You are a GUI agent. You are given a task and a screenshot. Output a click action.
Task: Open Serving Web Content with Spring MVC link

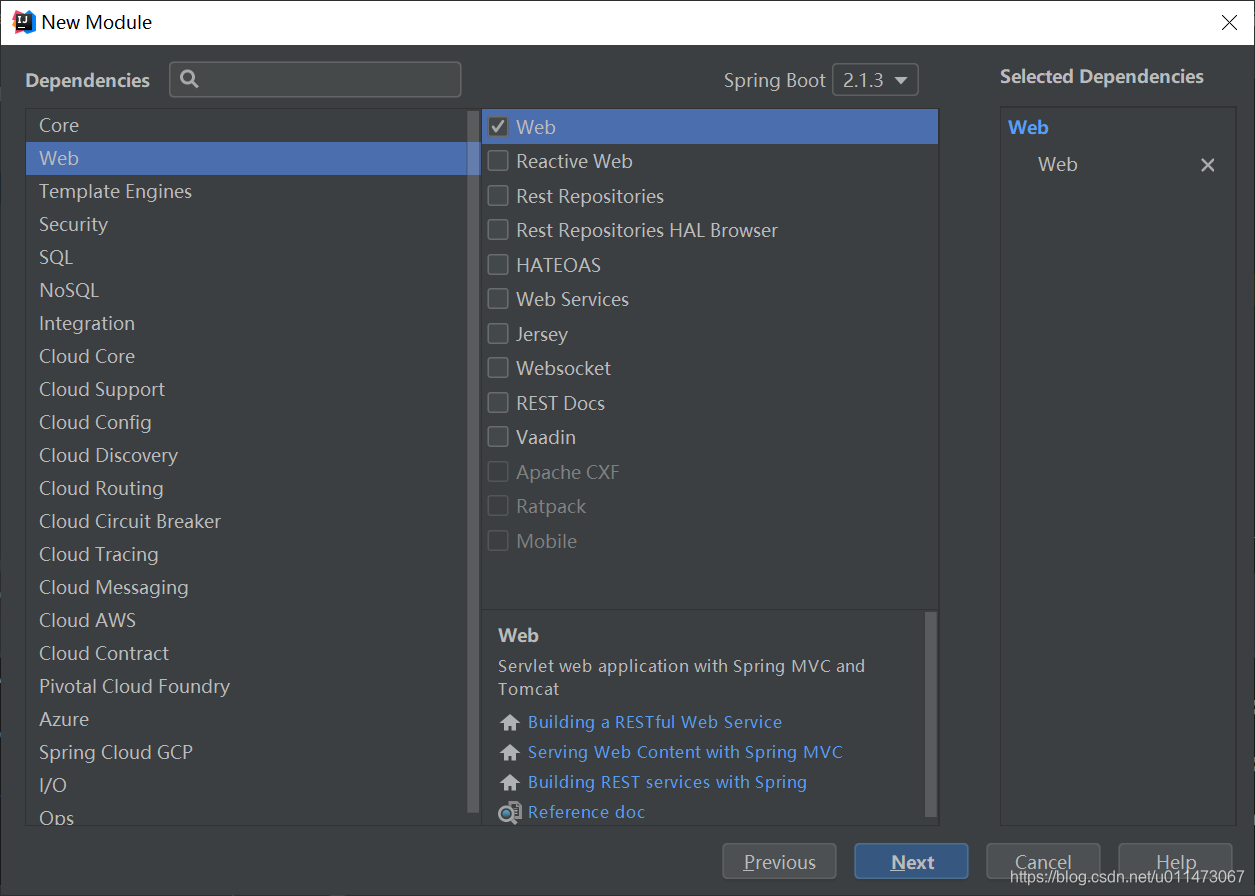(x=685, y=752)
